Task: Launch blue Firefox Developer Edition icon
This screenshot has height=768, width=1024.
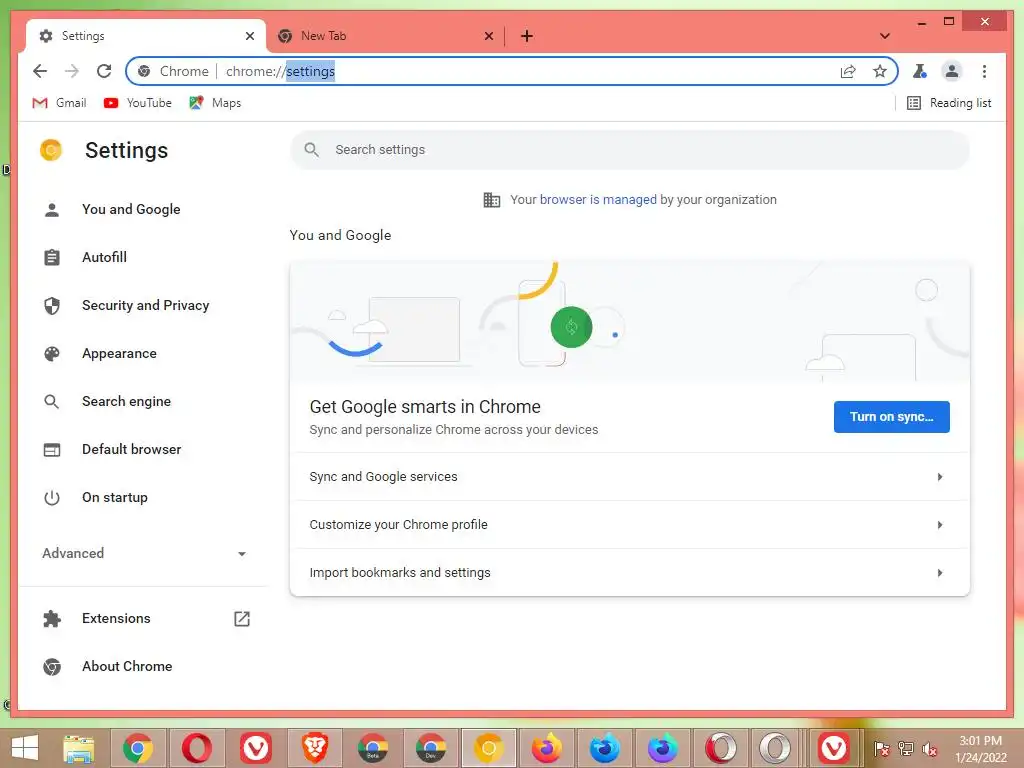Action: coord(605,748)
